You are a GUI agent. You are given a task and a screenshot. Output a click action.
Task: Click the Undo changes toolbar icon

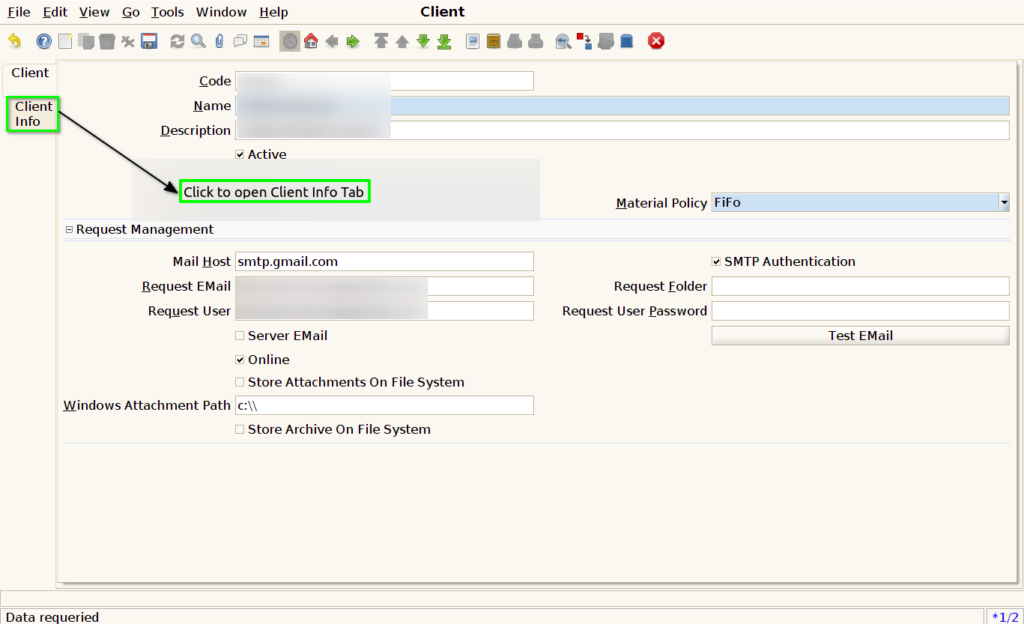pyautogui.click(x=14, y=41)
